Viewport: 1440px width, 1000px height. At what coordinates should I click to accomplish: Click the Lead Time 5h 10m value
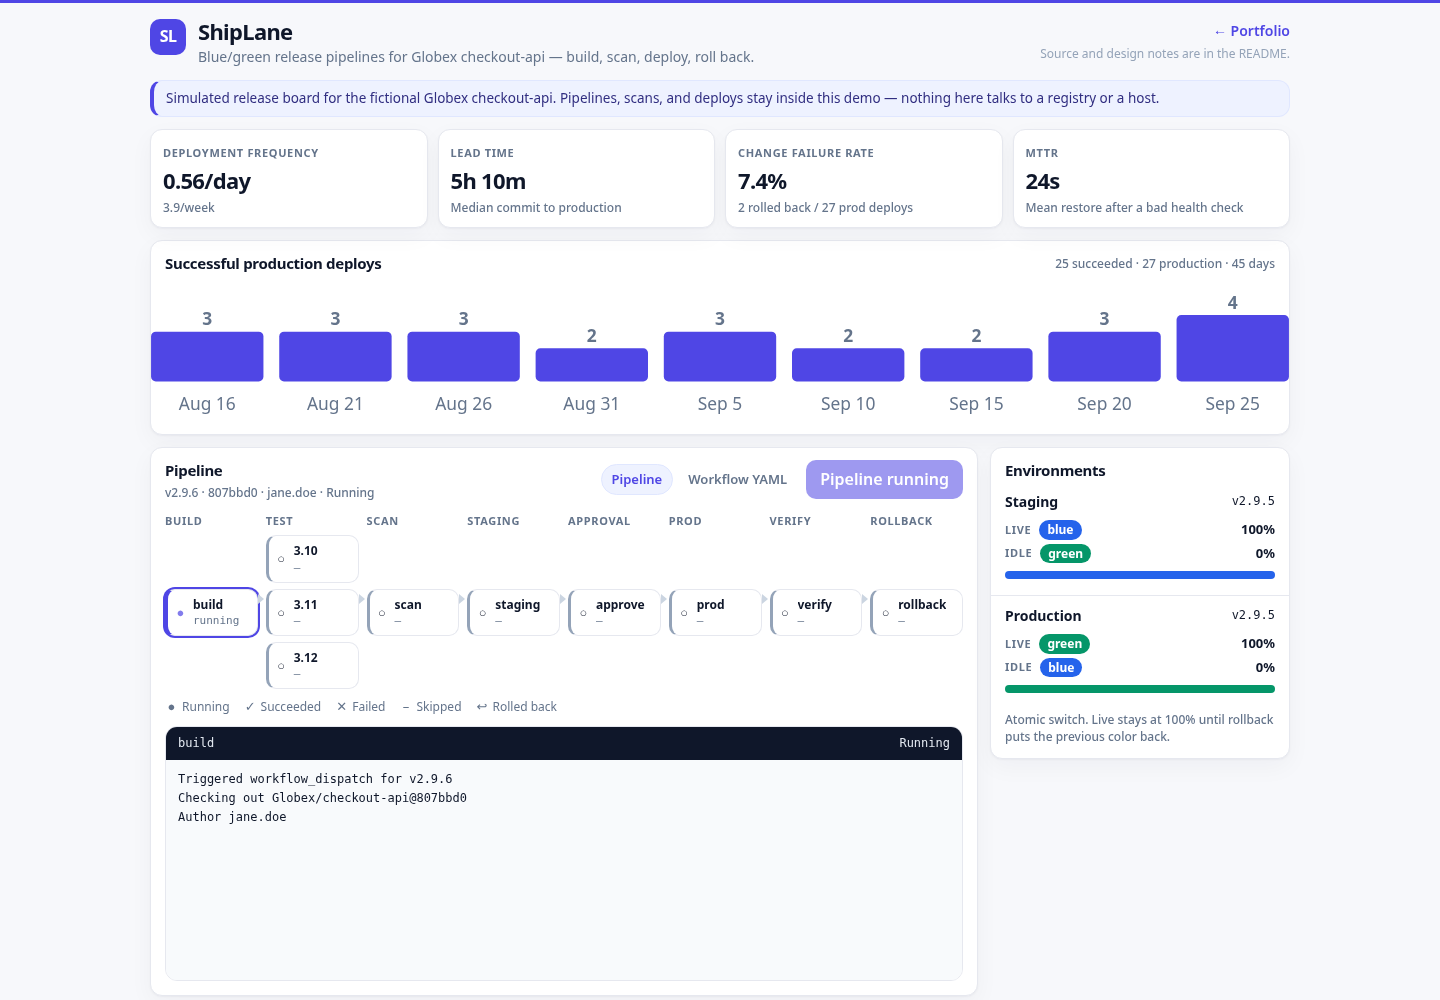pos(488,181)
